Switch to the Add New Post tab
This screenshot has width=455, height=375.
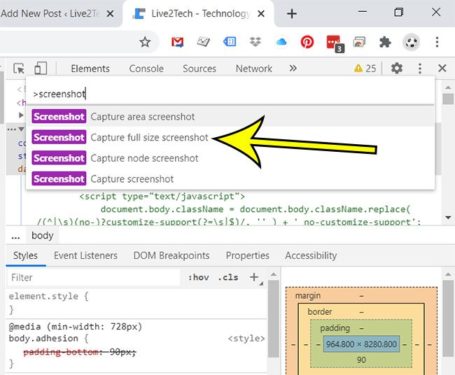click(50, 14)
